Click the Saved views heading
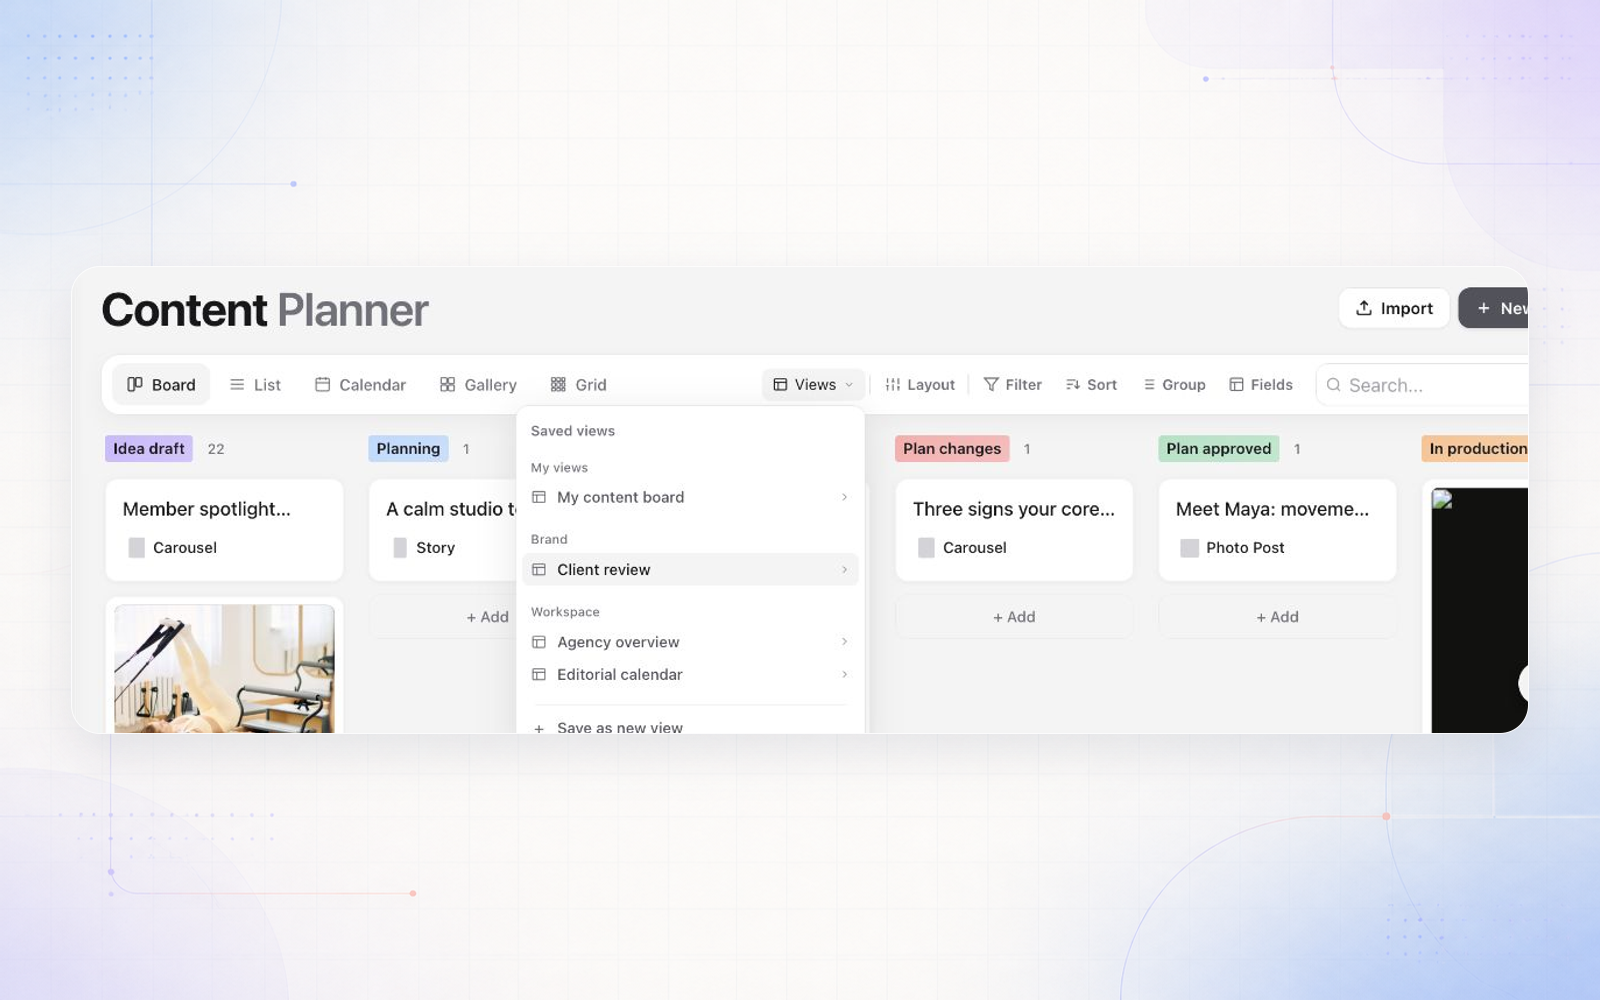Viewport: 1600px width, 1000px height. pyautogui.click(x=573, y=431)
